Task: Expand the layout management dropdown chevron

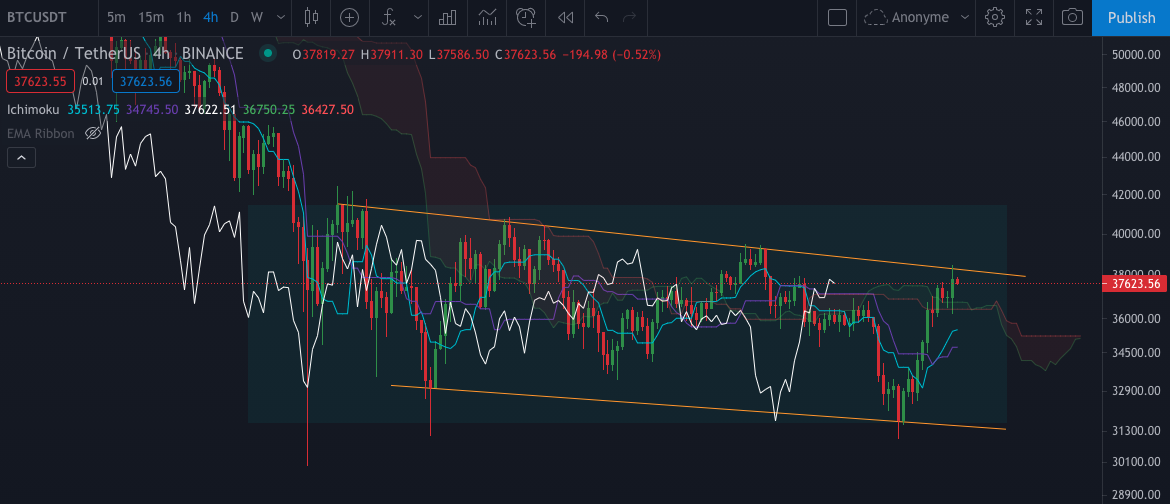Action: pyautogui.click(x=965, y=17)
